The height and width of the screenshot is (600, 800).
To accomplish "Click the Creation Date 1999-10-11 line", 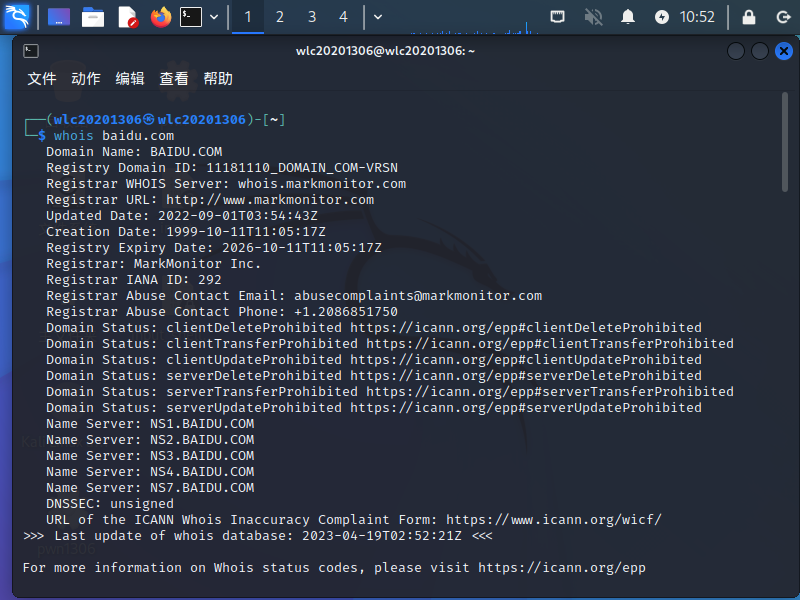I will [x=186, y=232].
